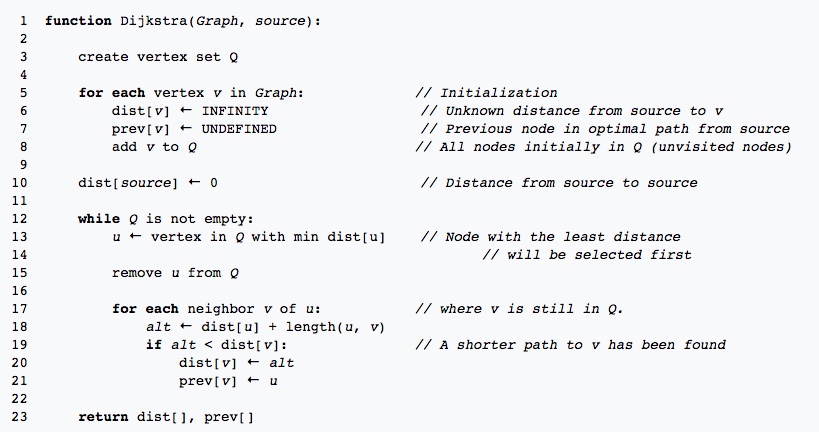Click 'vertex in Q with min dist[u]' text
Screen dimensions: 819x432
tap(268, 237)
